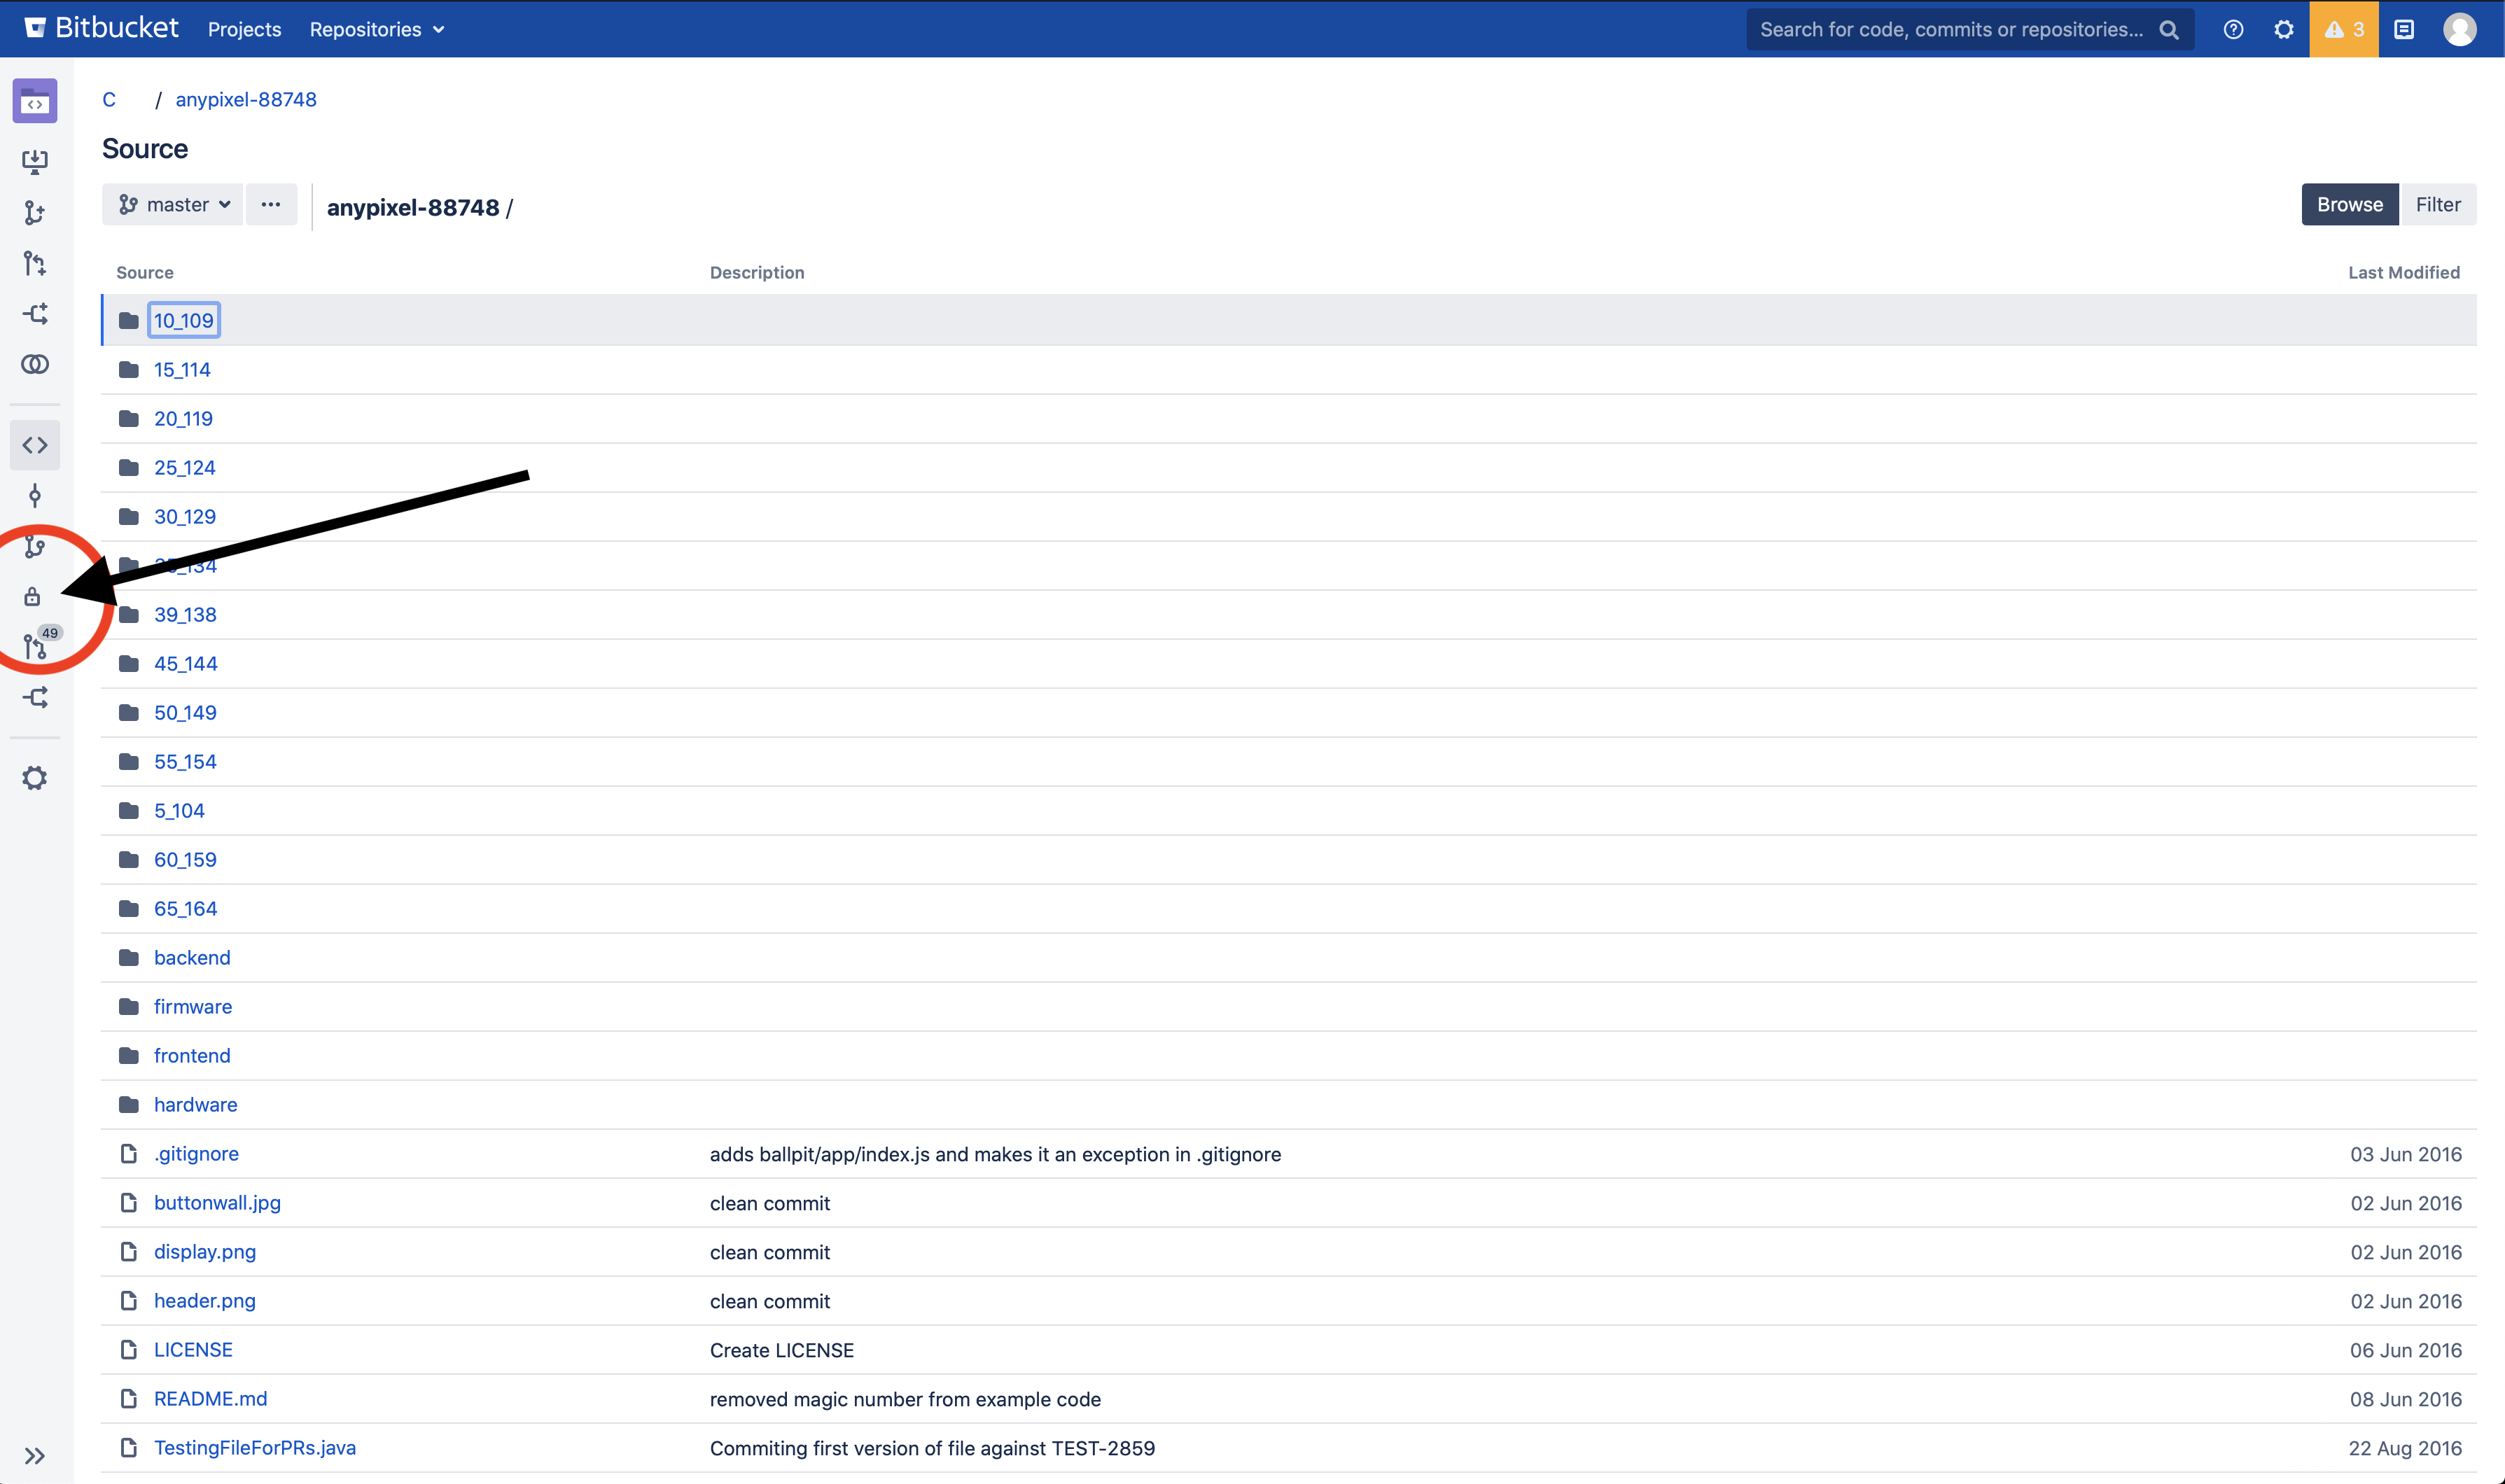Image resolution: width=2505 pixels, height=1484 pixels.
Task: Click the Create branch sidebar icon
Action: pyautogui.click(x=35, y=212)
